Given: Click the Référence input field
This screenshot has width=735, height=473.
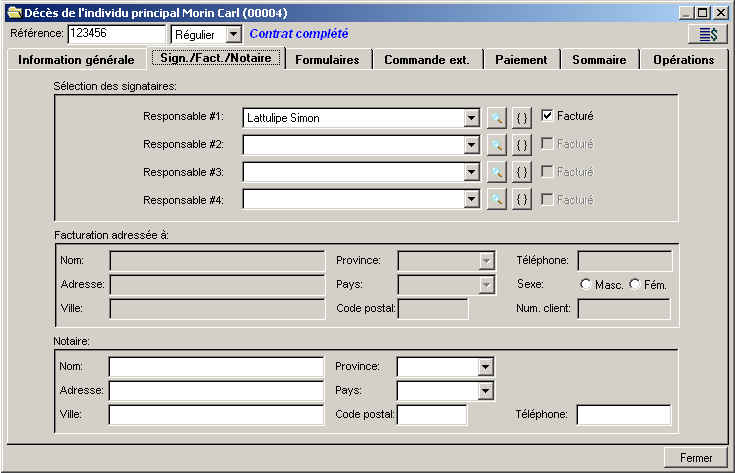Looking at the screenshot, I should coord(115,34).
